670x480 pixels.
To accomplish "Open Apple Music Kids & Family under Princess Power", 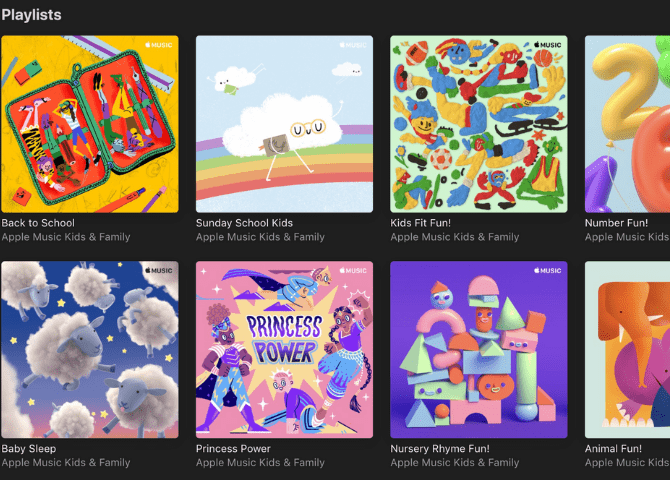I will [x=260, y=463].
